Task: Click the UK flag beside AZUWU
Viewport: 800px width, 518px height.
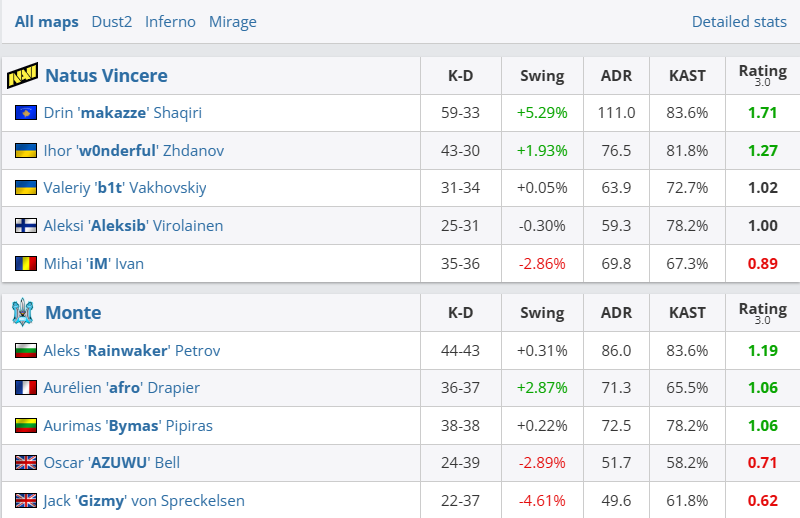Action: [x=25, y=463]
